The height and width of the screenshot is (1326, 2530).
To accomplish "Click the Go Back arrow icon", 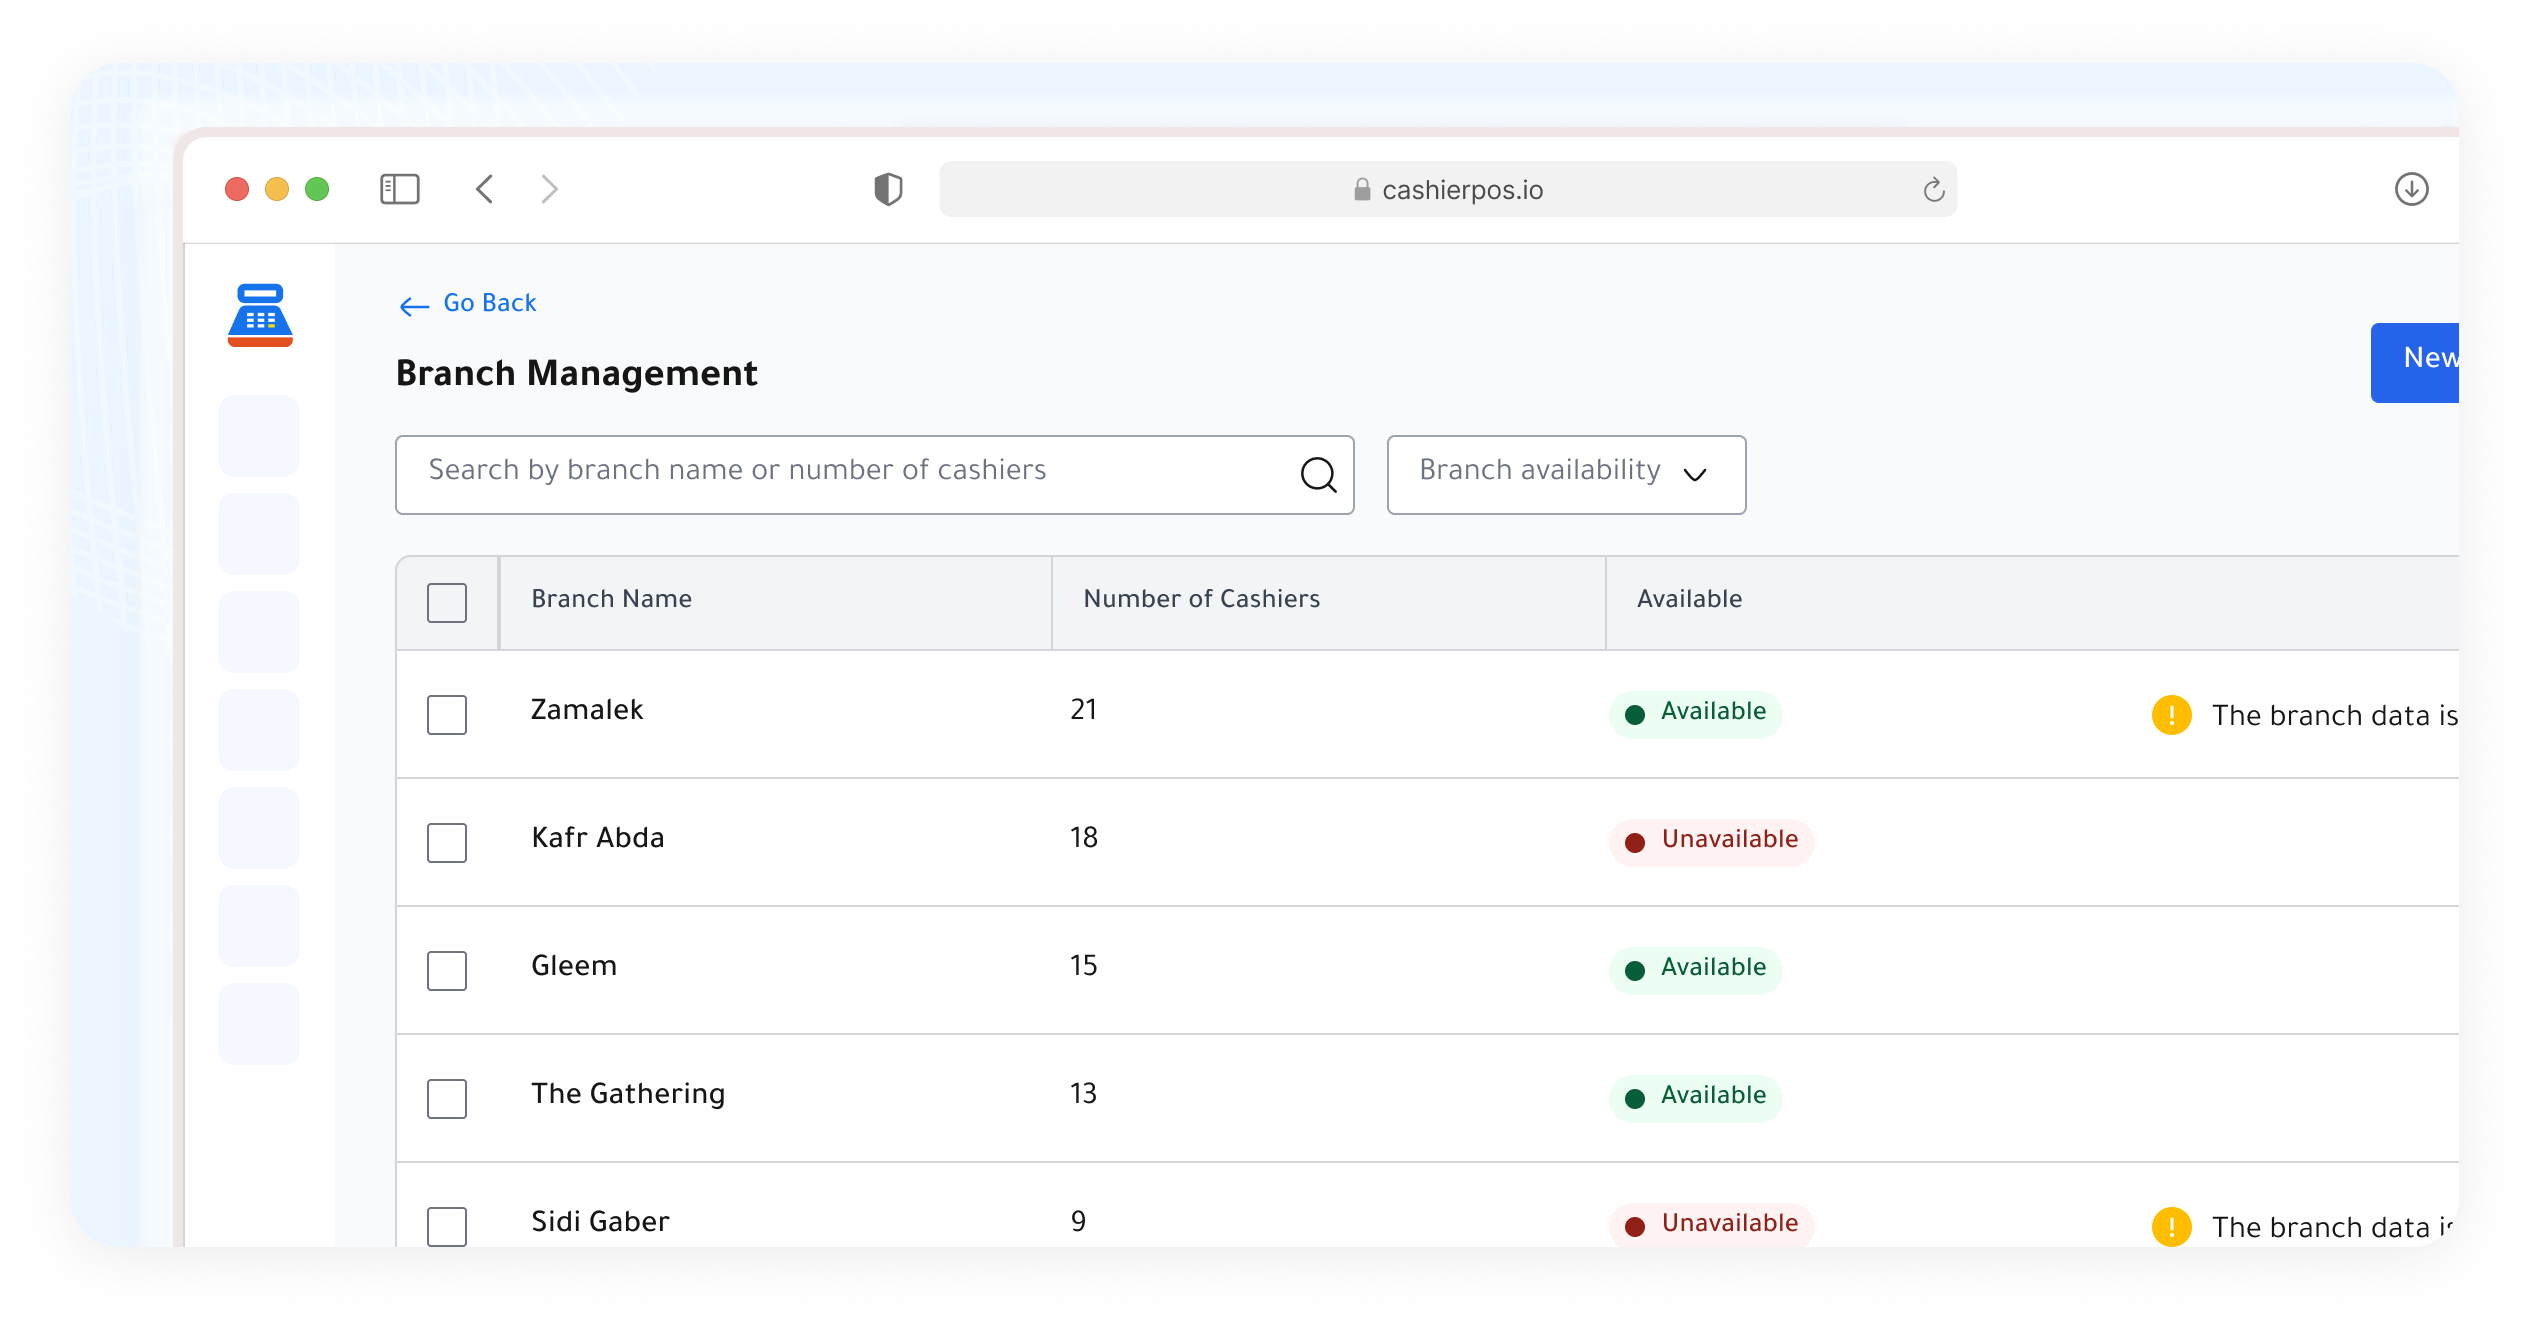I will click(414, 306).
